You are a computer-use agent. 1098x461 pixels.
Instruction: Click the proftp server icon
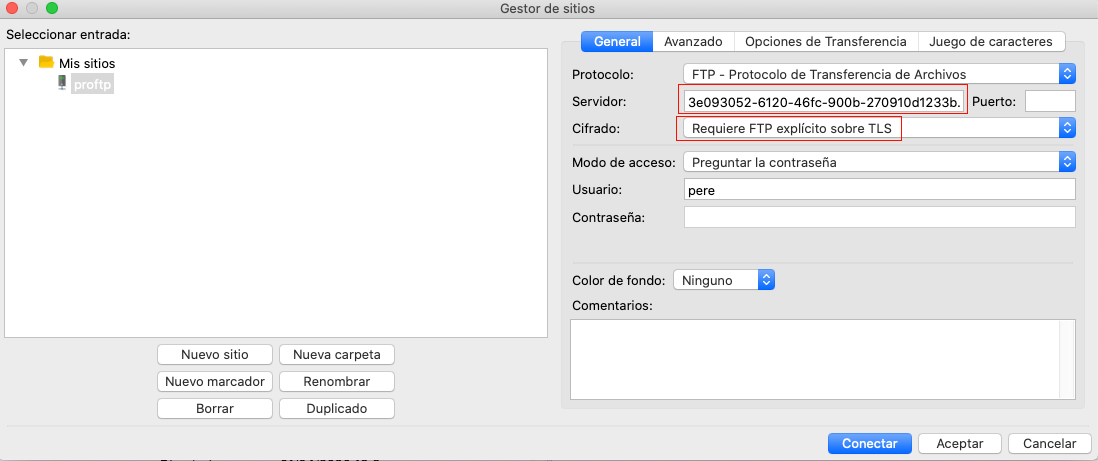pyautogui.click(x=62, y=84)
